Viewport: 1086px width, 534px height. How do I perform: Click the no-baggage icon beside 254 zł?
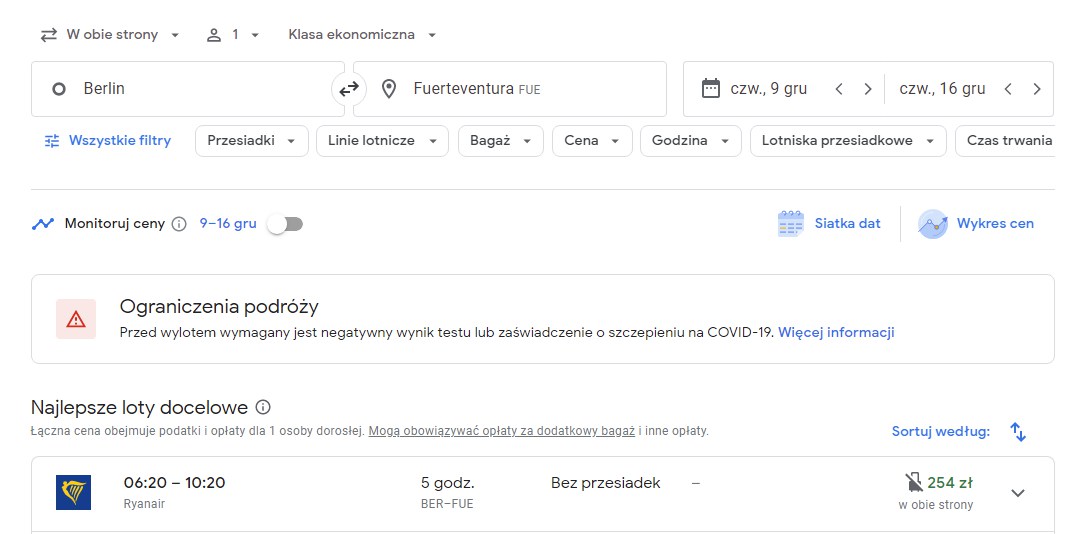pyautogui.click(x=914, y=483)
